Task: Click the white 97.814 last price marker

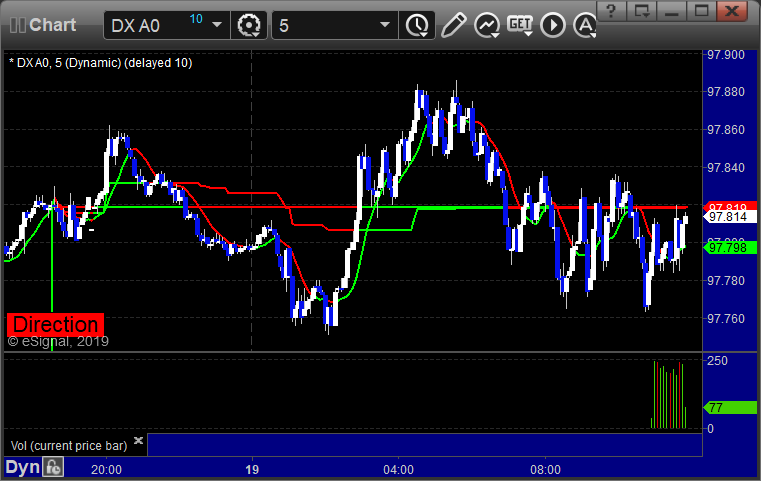Action: click(x=730, y=217)
